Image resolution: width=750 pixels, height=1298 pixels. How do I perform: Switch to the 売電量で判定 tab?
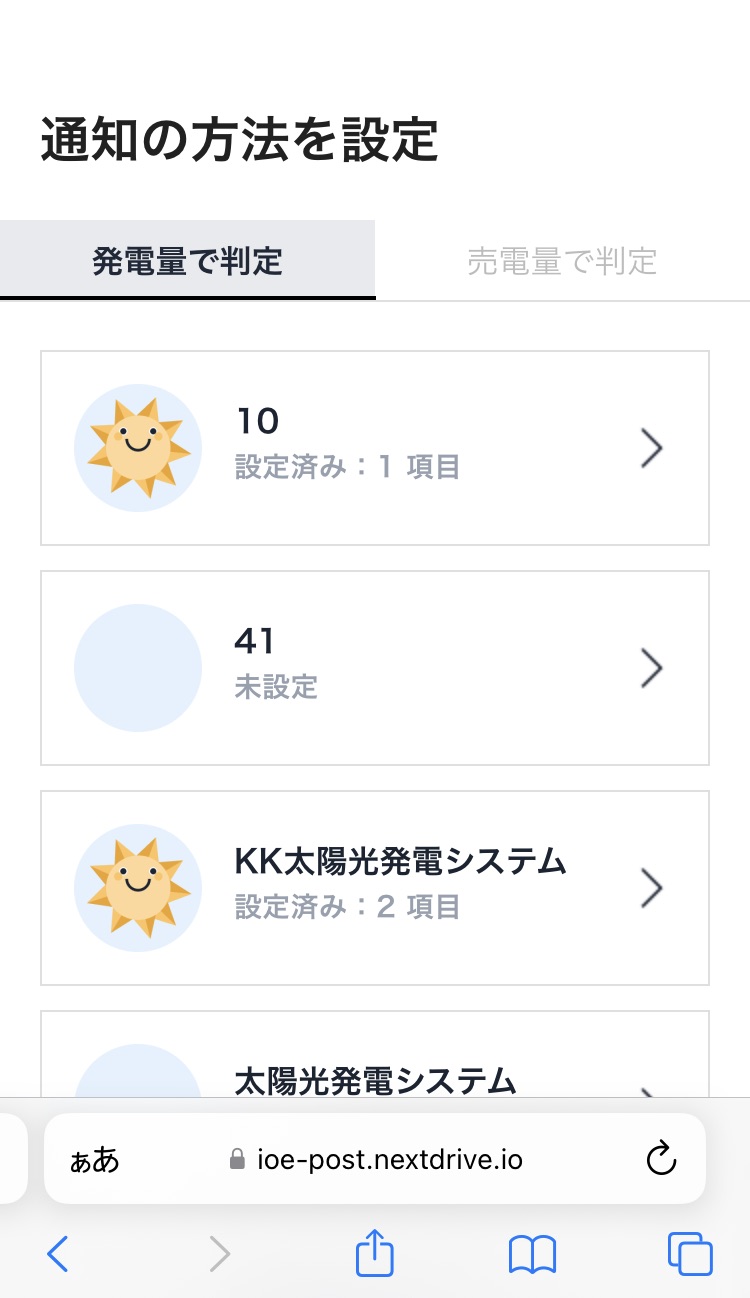click(x=562, y=261)
